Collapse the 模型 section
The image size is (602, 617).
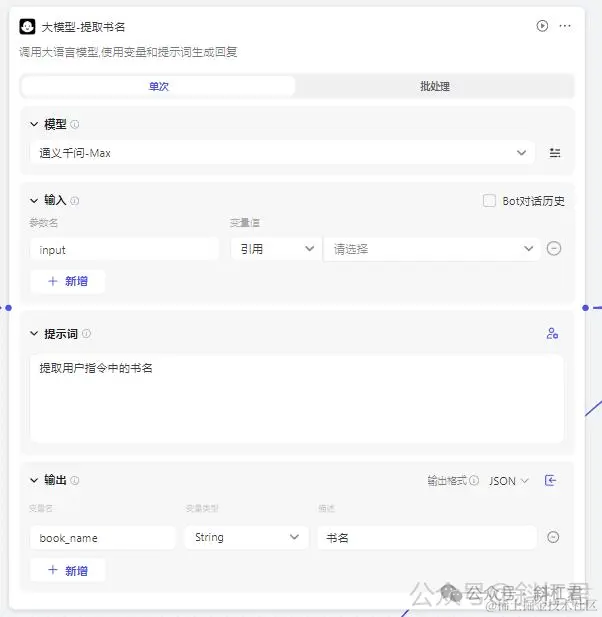34,124
